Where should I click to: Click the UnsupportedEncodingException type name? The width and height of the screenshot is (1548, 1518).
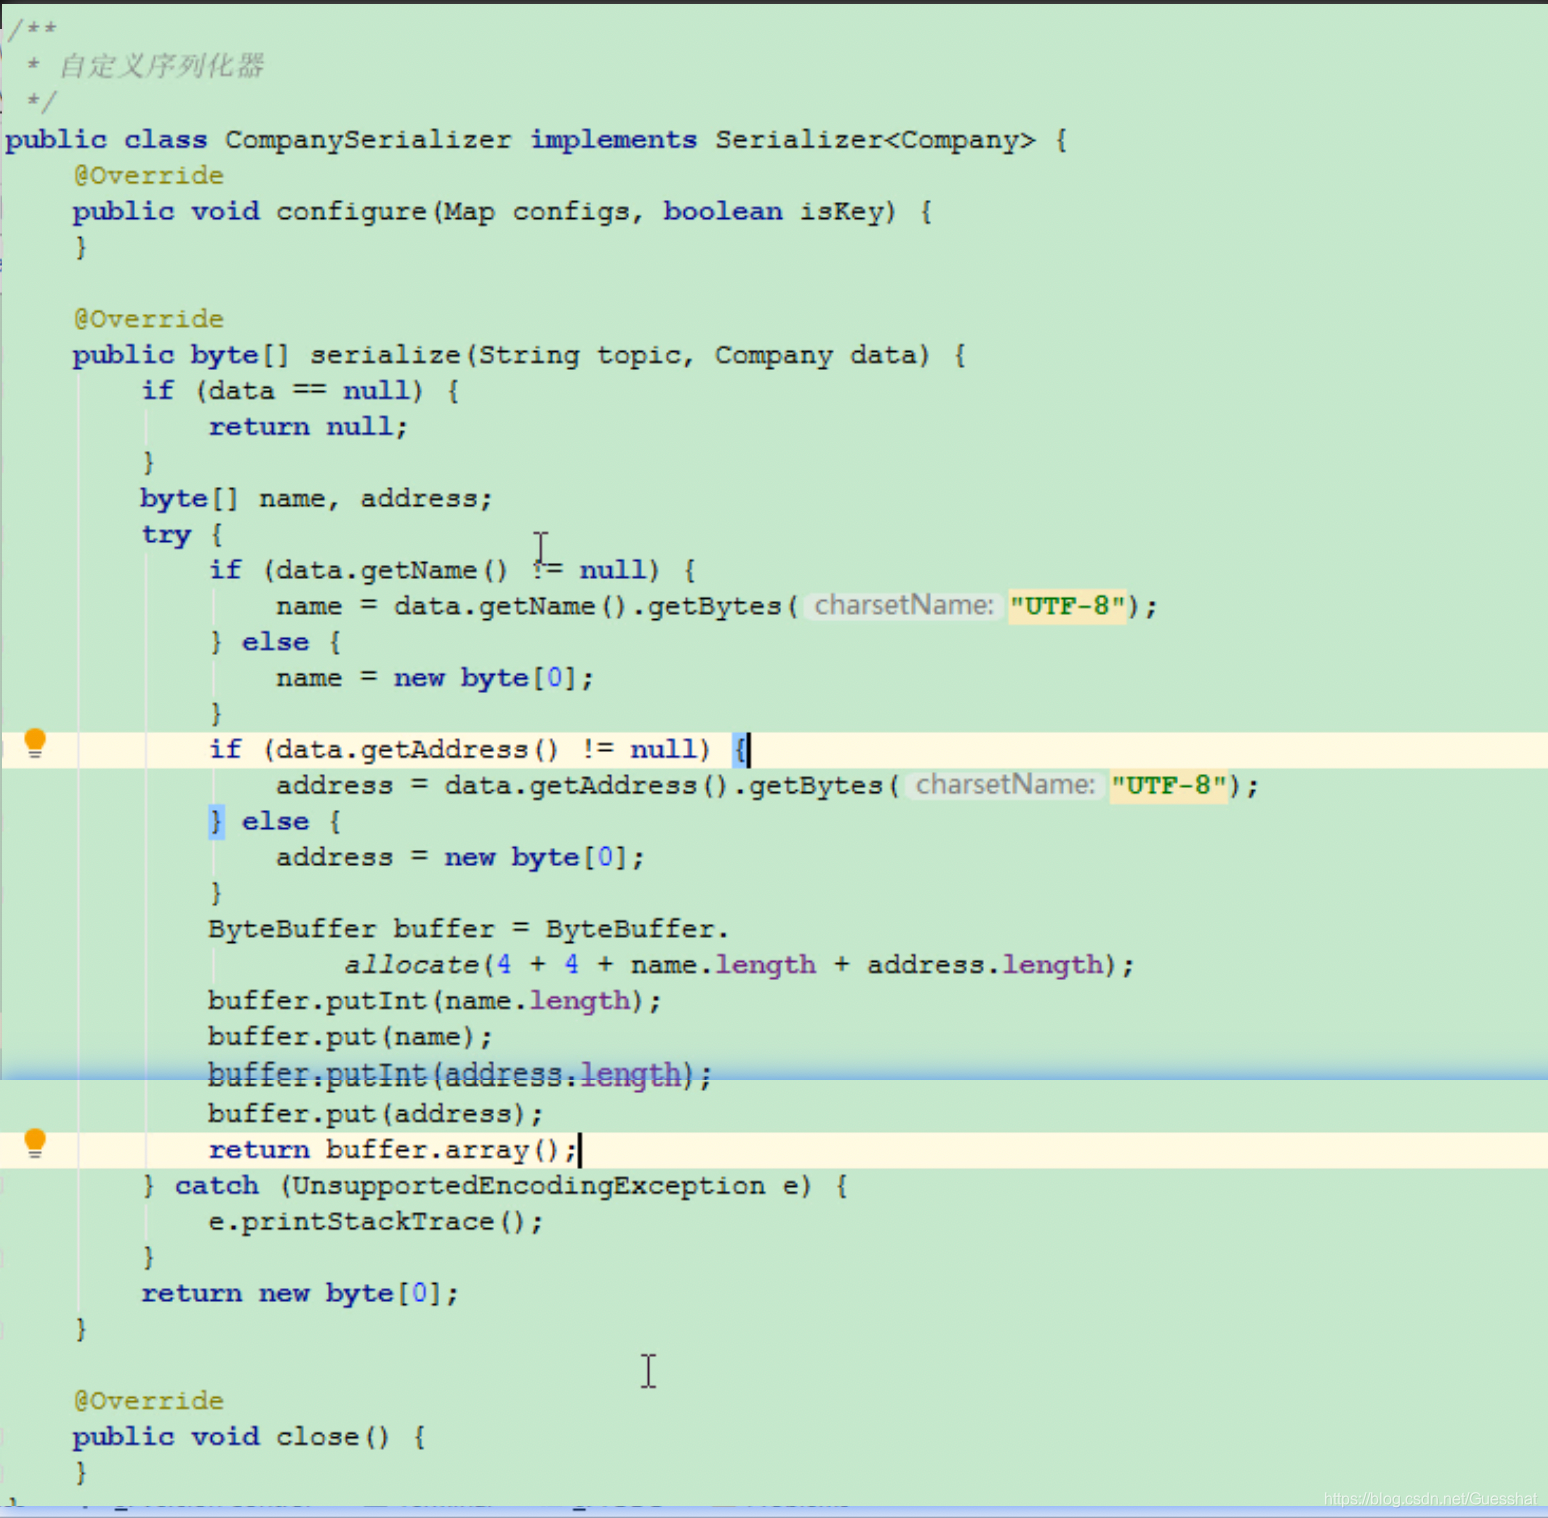pos(528,1185)
